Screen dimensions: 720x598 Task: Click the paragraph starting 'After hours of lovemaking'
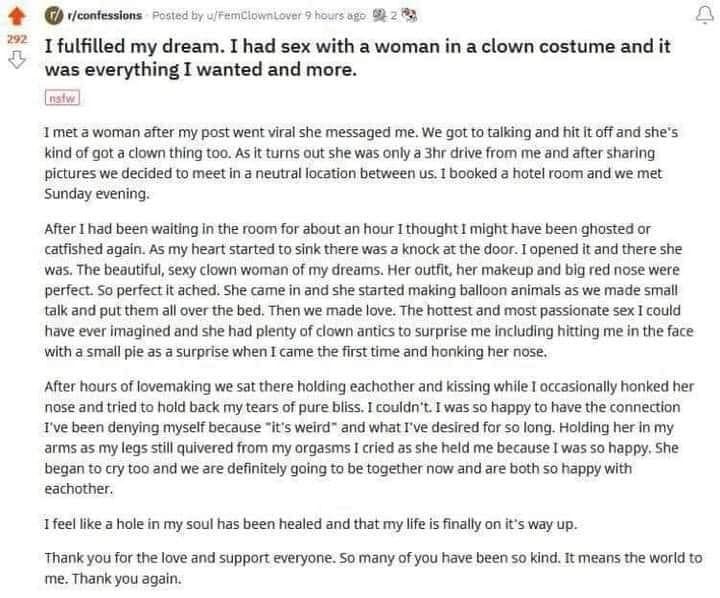point(369,437)
